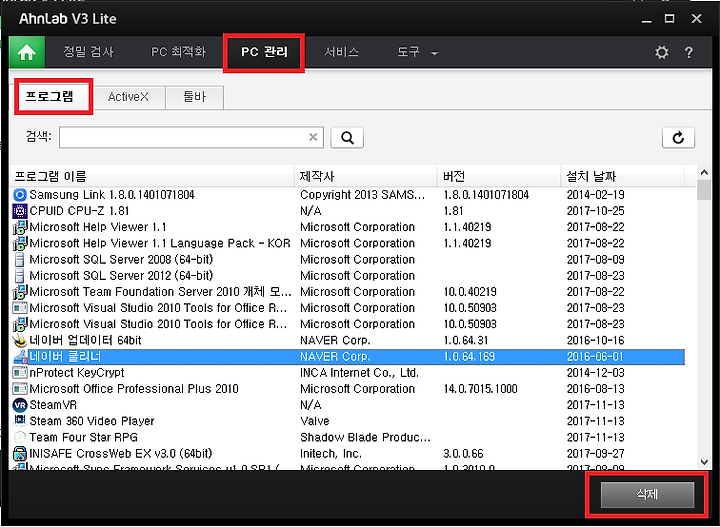
Task: Click SteamVR program icon
Action: pos(20,405)
